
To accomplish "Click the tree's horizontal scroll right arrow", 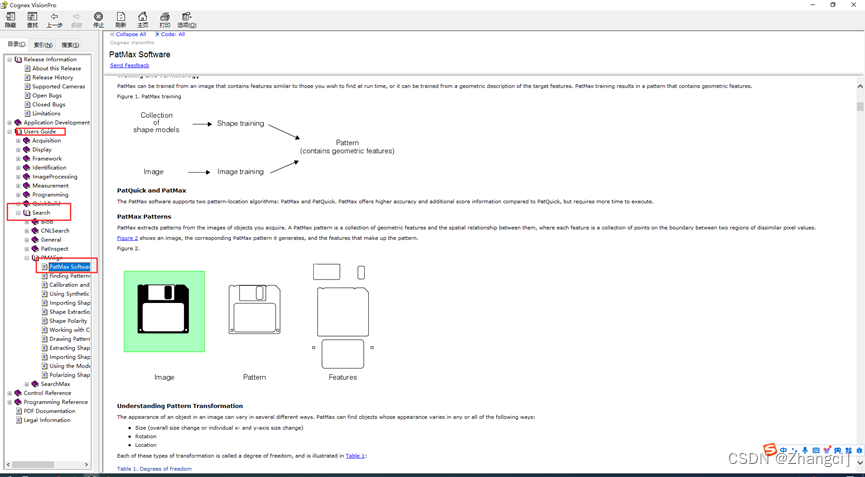I will (x=88, y=464).
